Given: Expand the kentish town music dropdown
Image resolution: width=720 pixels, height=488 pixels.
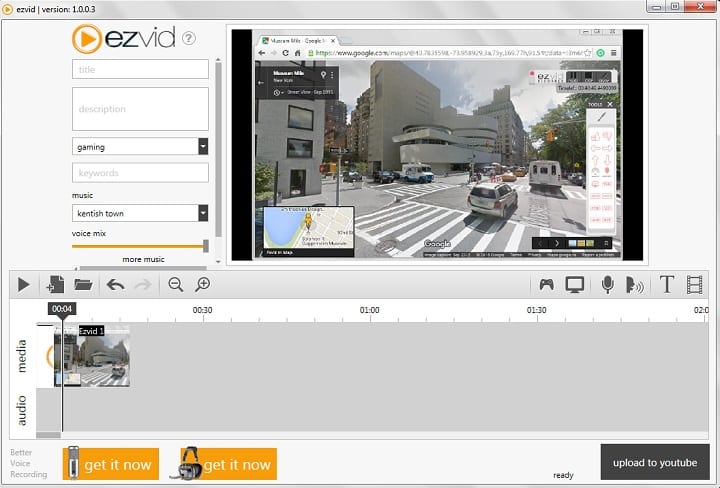Looking at the screenshot, I should pos(203,213).
